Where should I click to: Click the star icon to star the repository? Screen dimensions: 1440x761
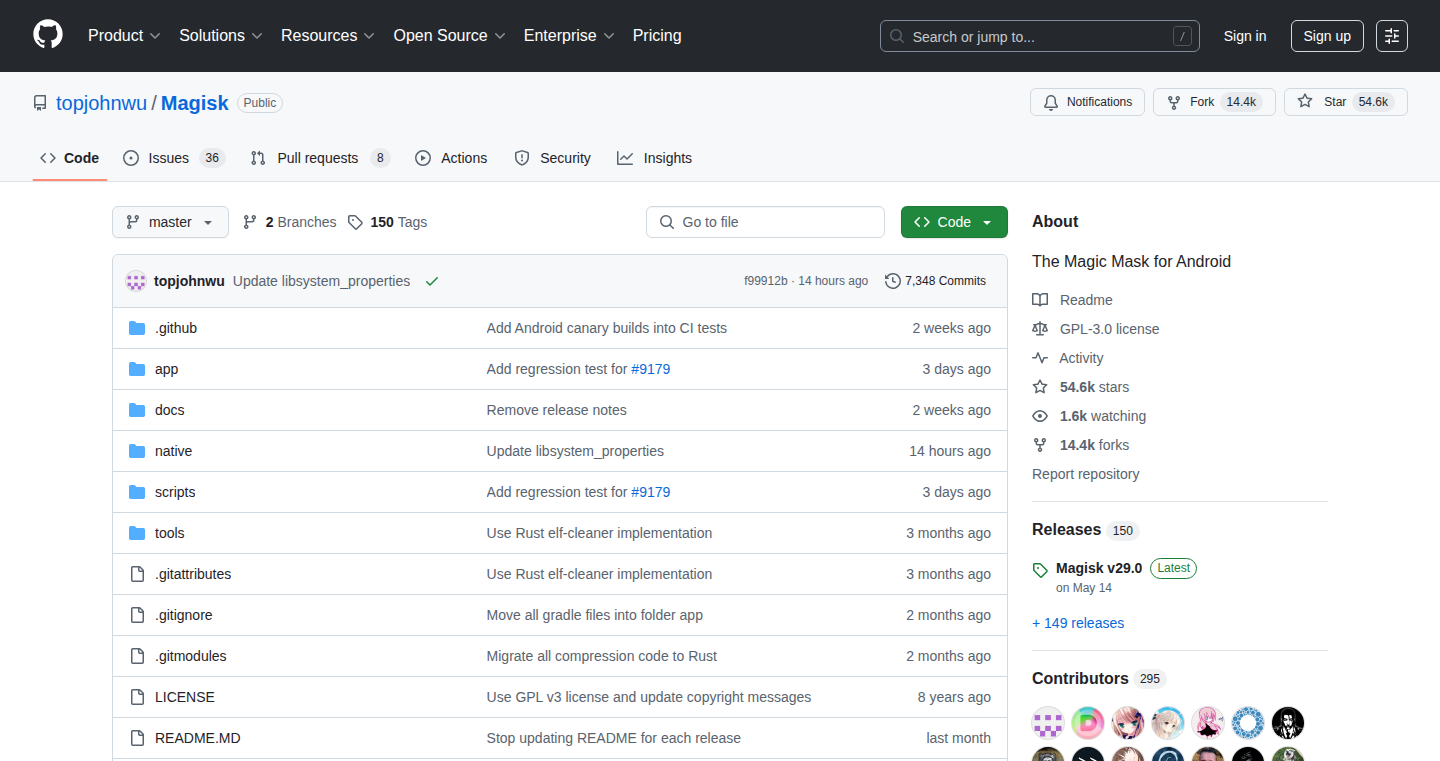pyautogui.click(x=1305, y=102)
